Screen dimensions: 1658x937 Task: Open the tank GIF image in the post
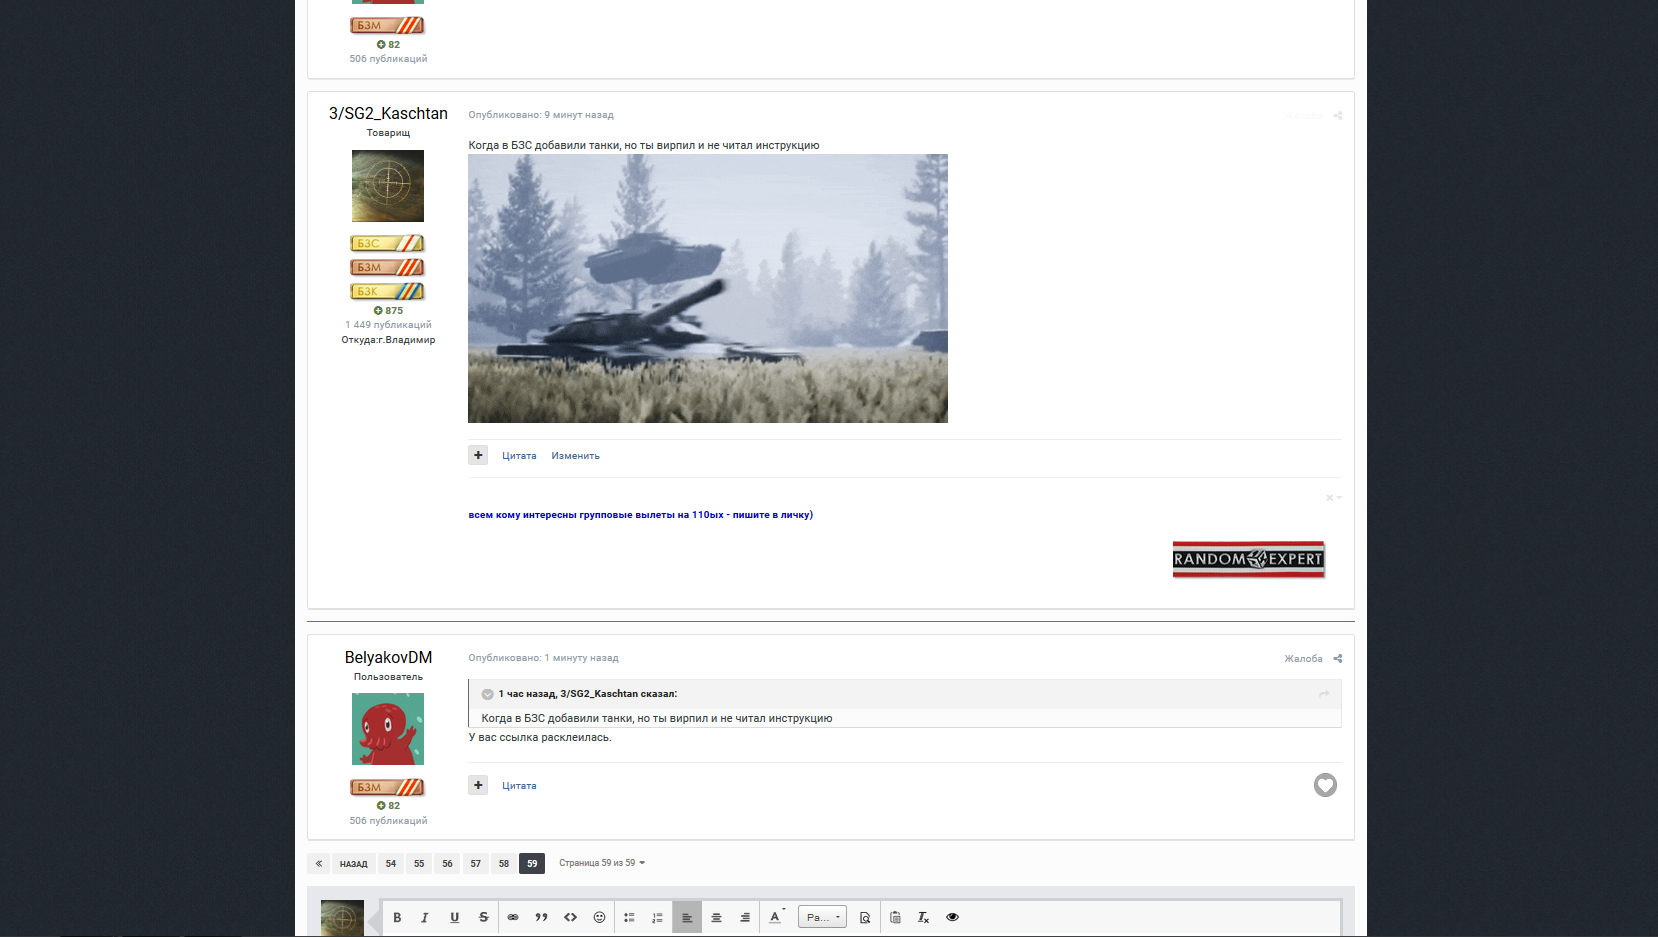708,288
